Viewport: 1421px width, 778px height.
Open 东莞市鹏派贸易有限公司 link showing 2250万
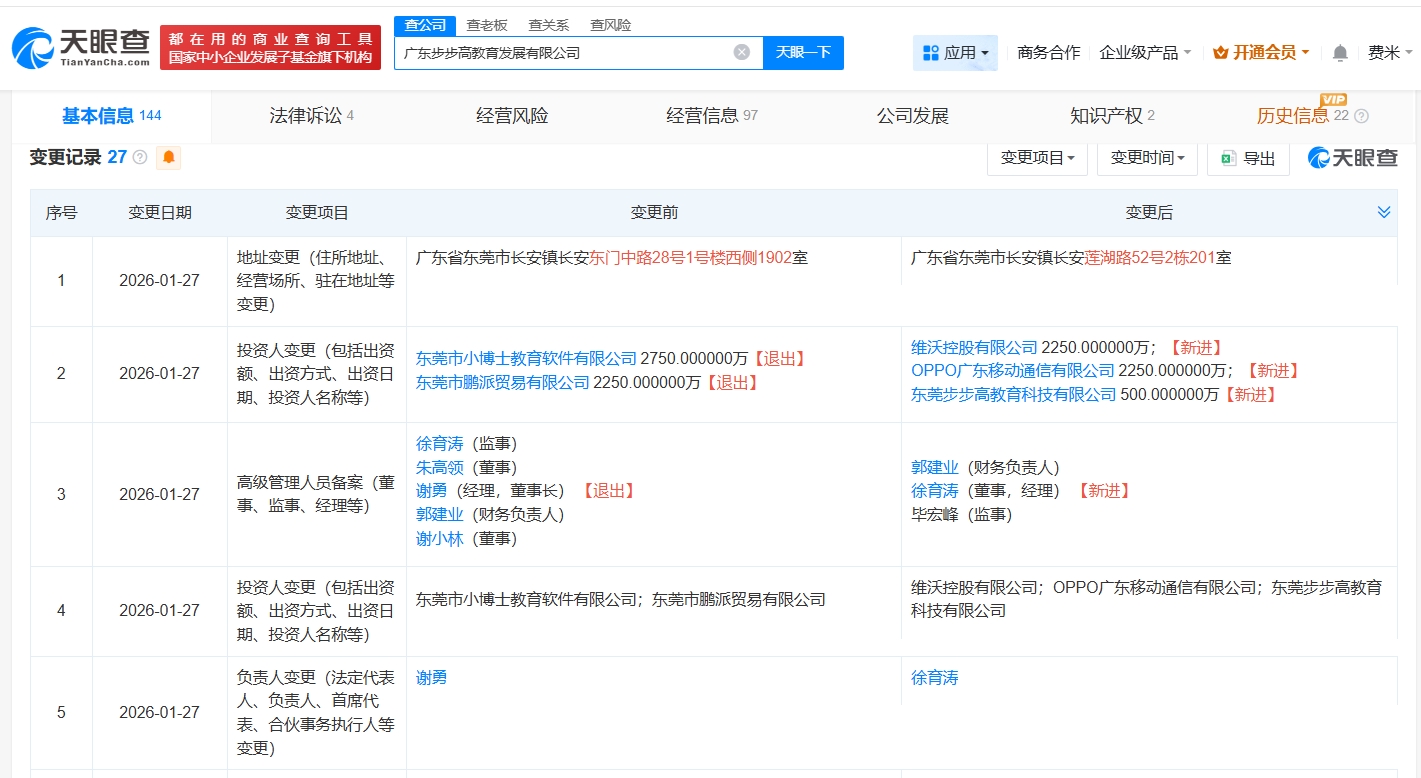(503, 382)
